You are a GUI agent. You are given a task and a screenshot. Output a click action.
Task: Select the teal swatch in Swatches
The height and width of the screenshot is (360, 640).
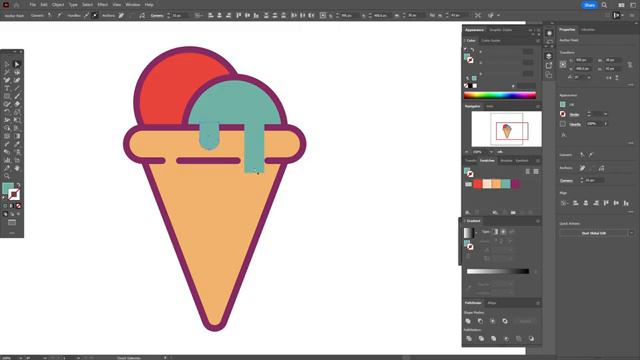[506, 184]
